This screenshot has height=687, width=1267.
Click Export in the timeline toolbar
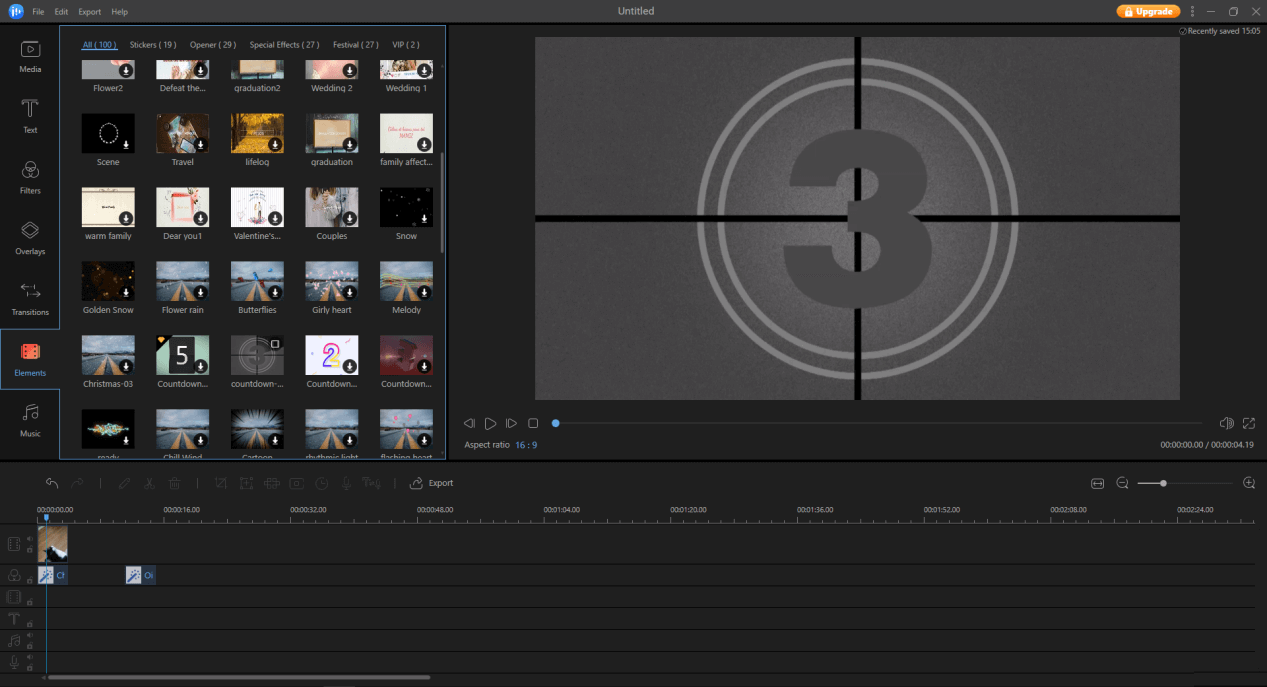click(x=432, y=483)
